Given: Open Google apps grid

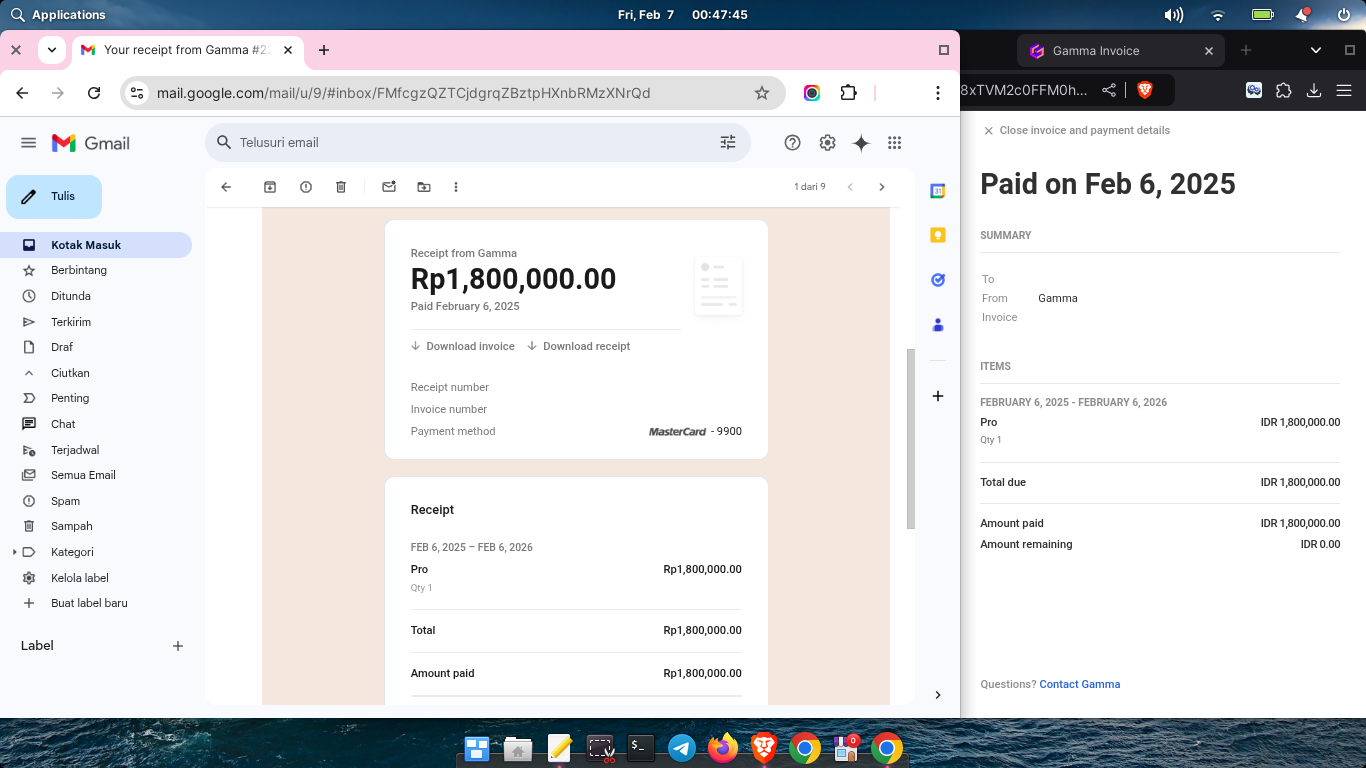Looking at the screenshot, I should 895,143.
